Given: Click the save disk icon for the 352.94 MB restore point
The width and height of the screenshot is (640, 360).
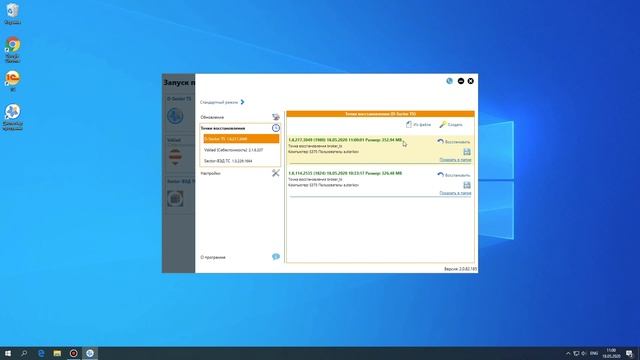Looking at the screenshot, I should [x=467, y=152].
